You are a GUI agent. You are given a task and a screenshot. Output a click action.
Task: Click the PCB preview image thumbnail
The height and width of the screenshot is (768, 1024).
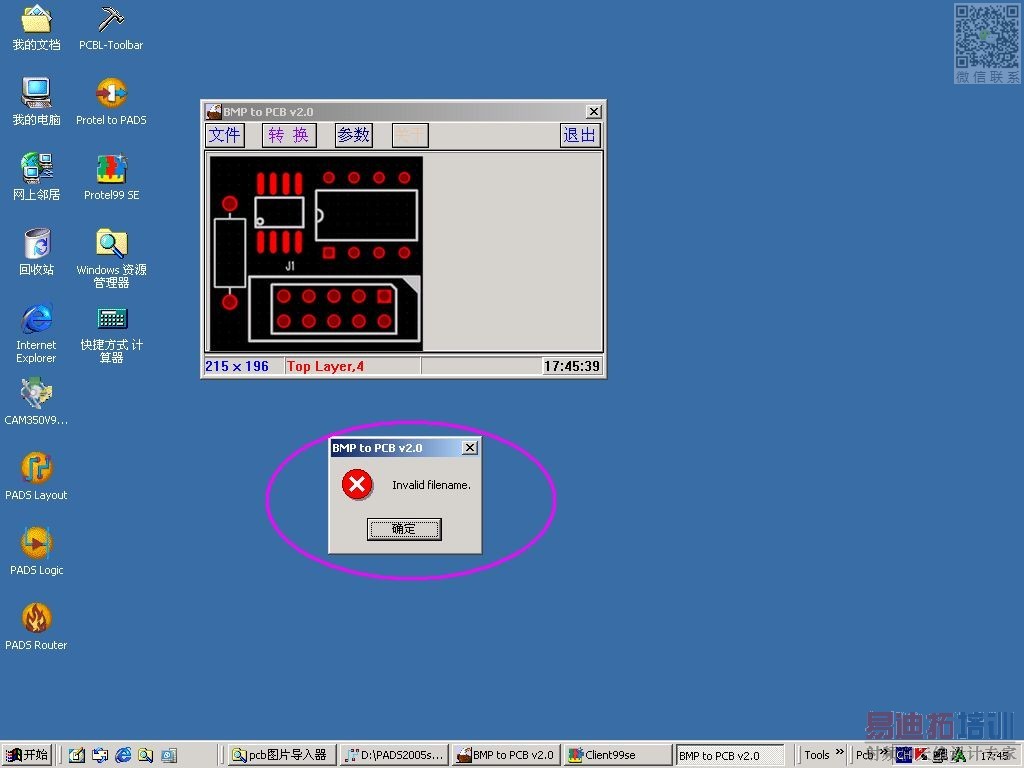coord(316,253)
